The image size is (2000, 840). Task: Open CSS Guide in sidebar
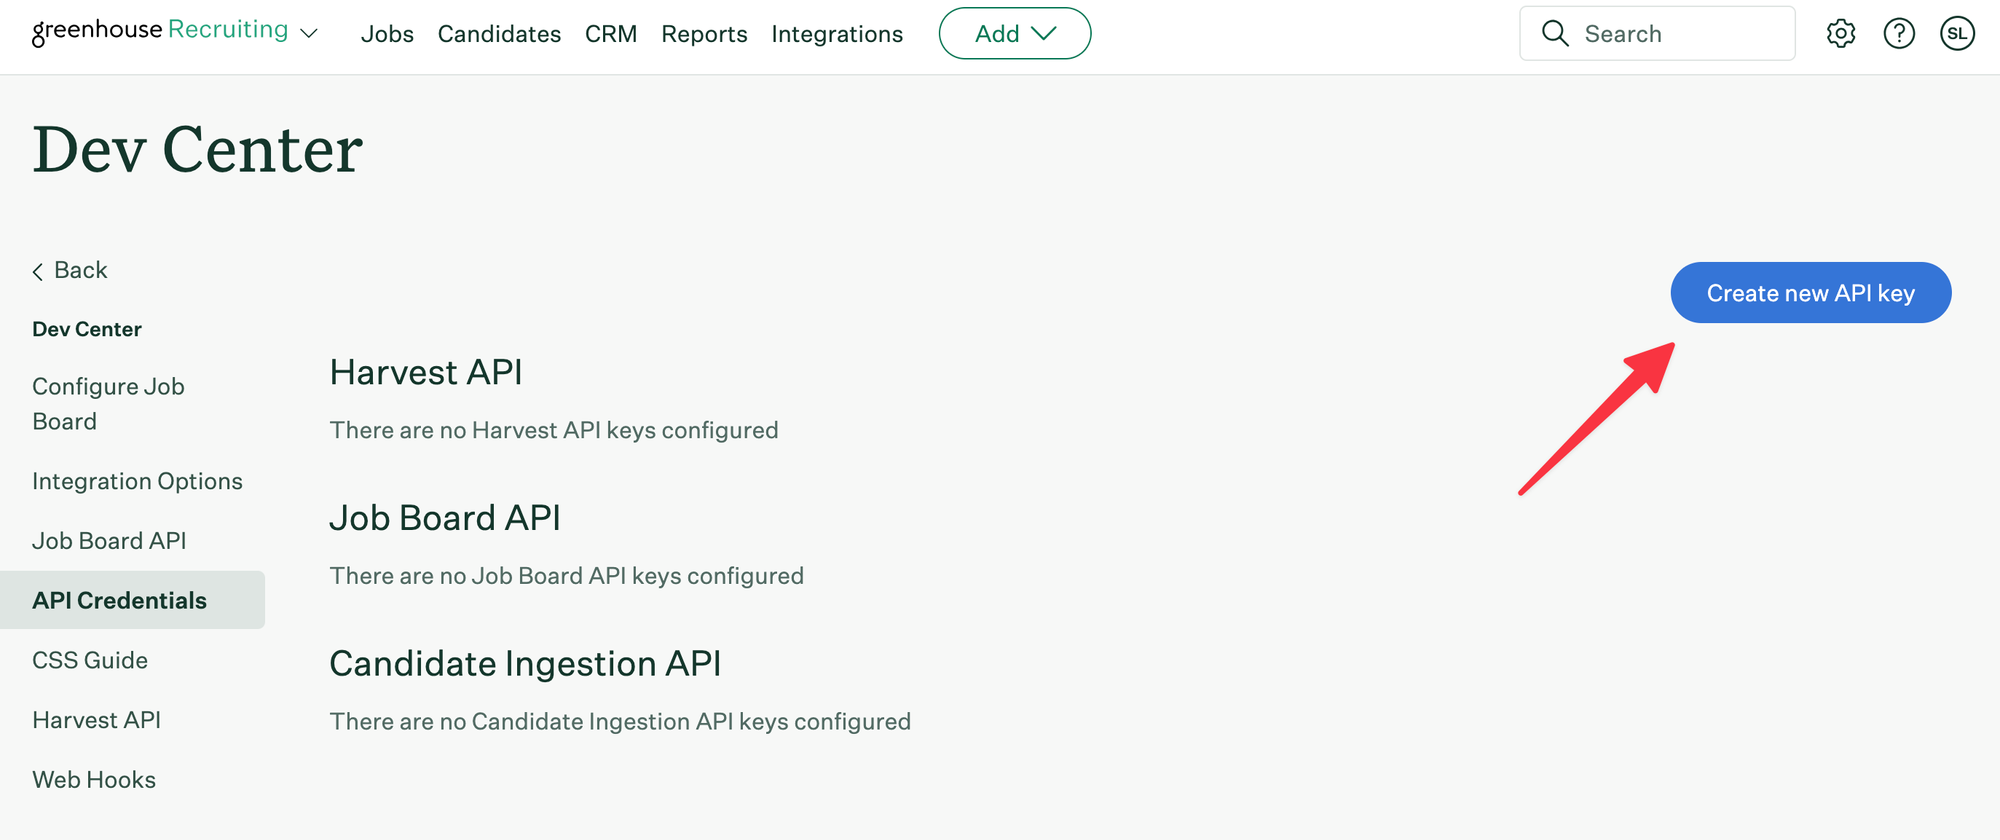coord(90,660)
